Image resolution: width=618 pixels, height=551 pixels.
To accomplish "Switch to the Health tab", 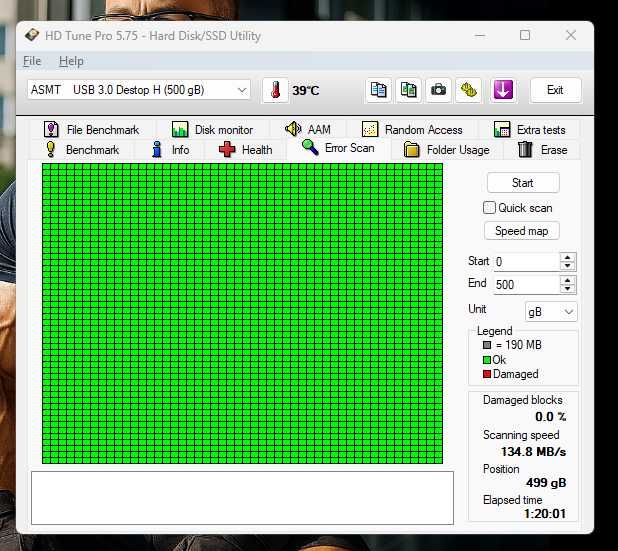I will (245, 150).
